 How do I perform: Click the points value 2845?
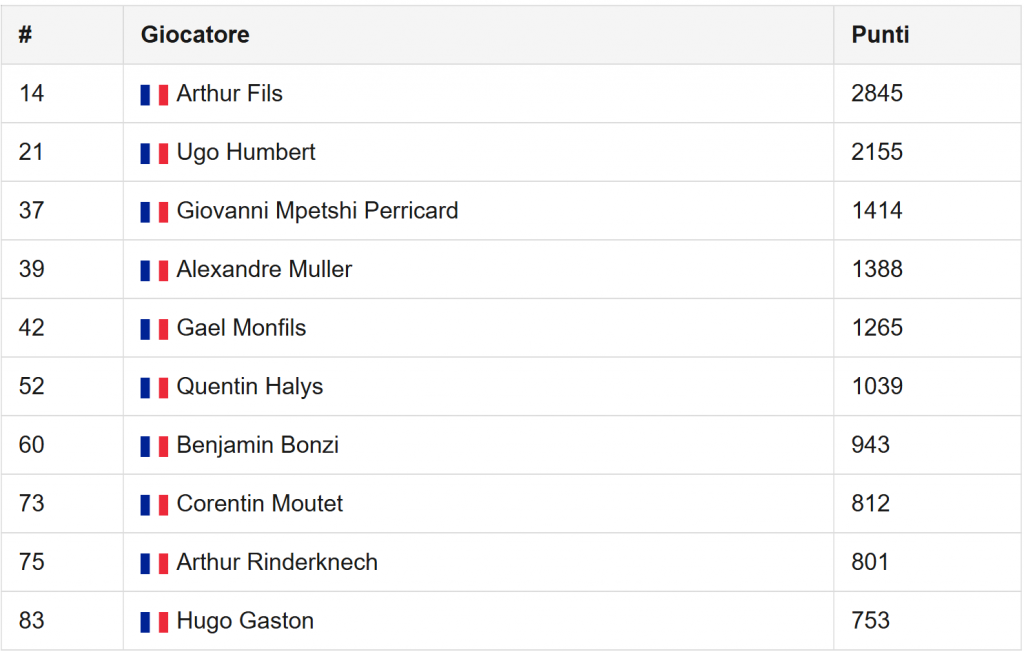pyautogui.click(x=877, y=93)
